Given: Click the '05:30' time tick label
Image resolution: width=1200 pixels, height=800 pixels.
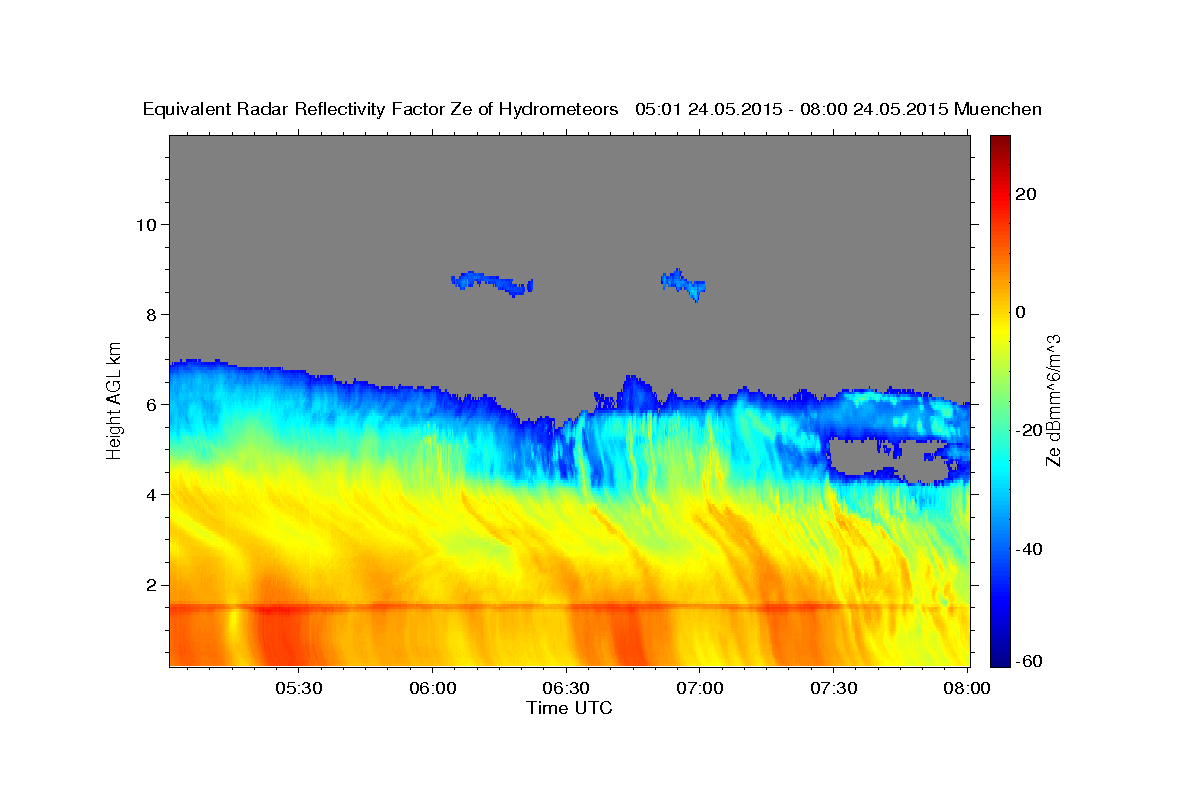Looking at the screenshot, I should pos(299,688).
